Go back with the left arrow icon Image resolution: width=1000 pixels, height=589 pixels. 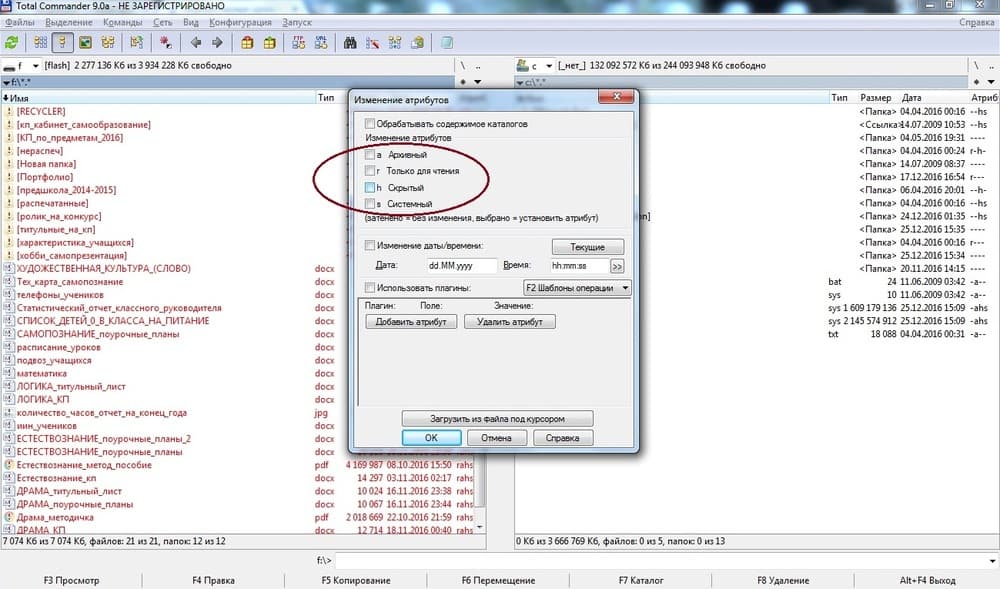[195, 43]
